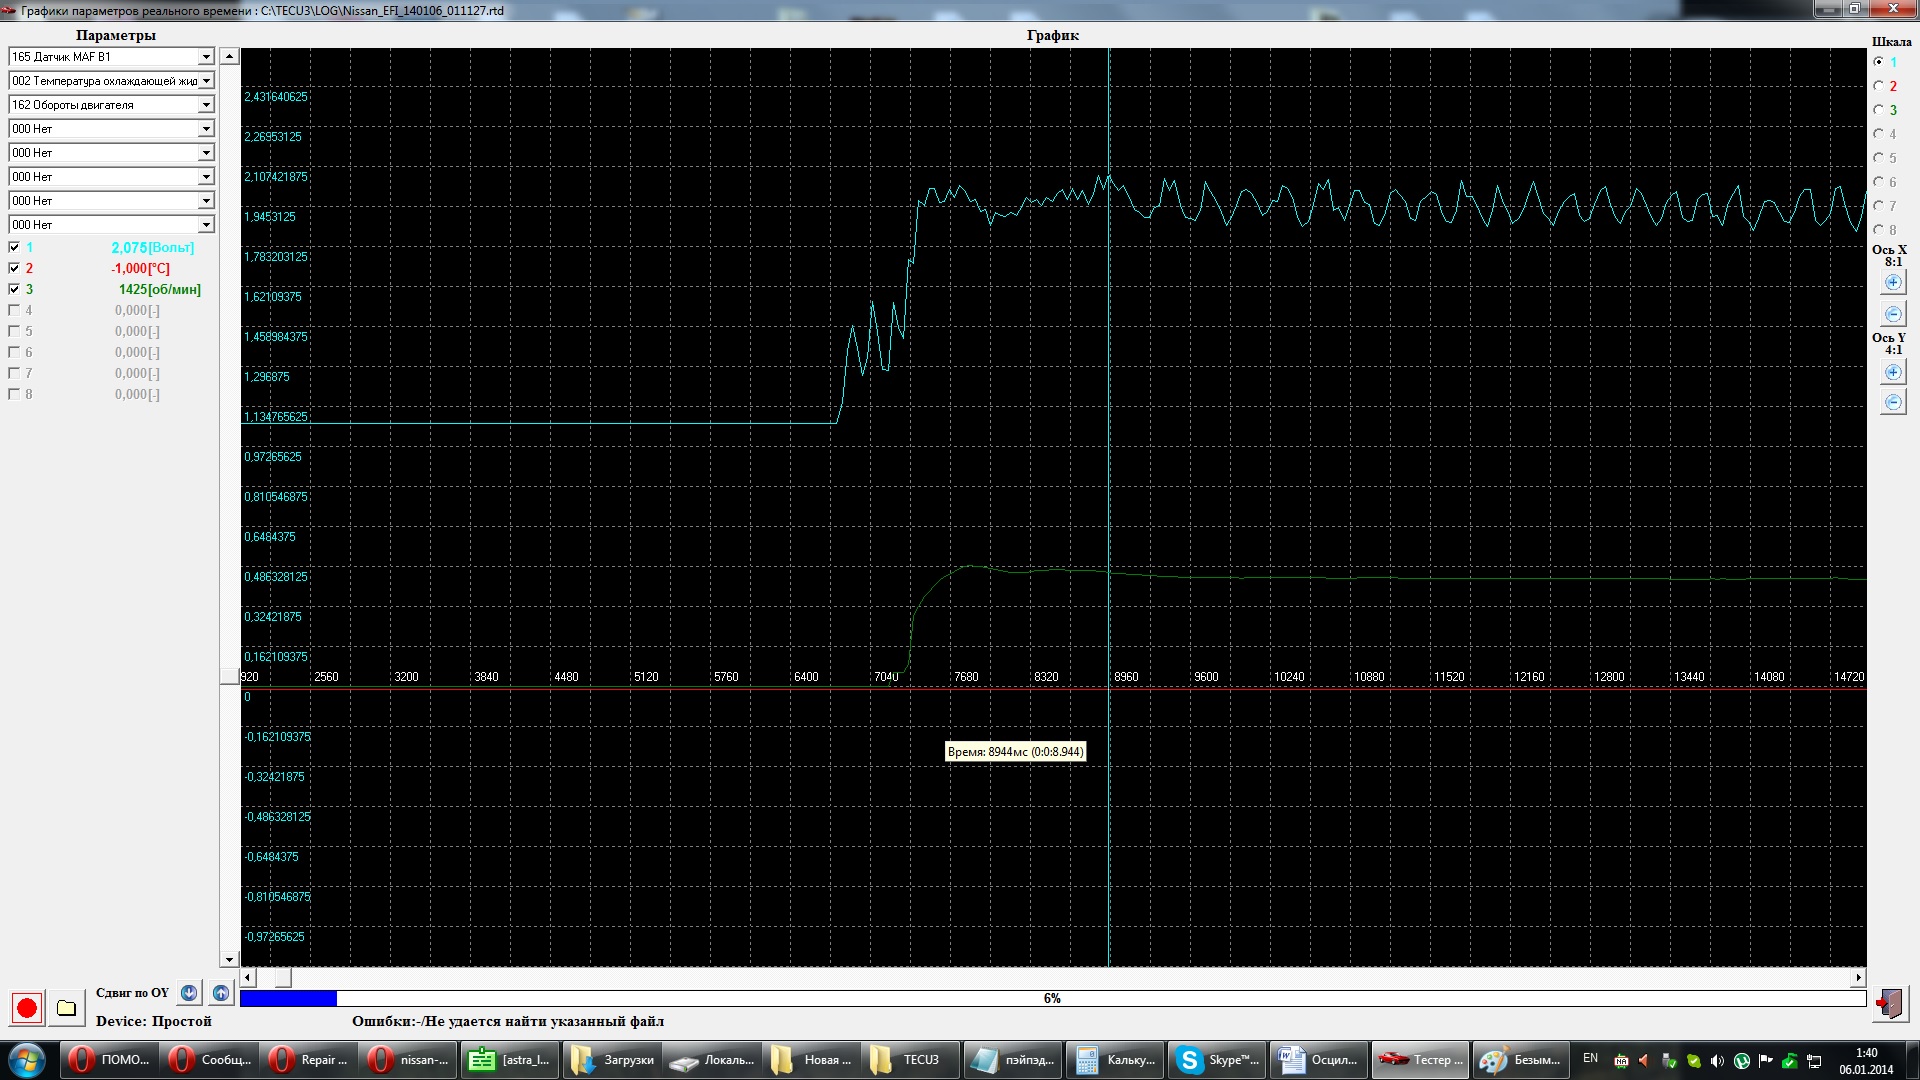Click the '2,075[Вольт]' value readout
This screenshot has height=1080, width=1920.
(153, 247)
